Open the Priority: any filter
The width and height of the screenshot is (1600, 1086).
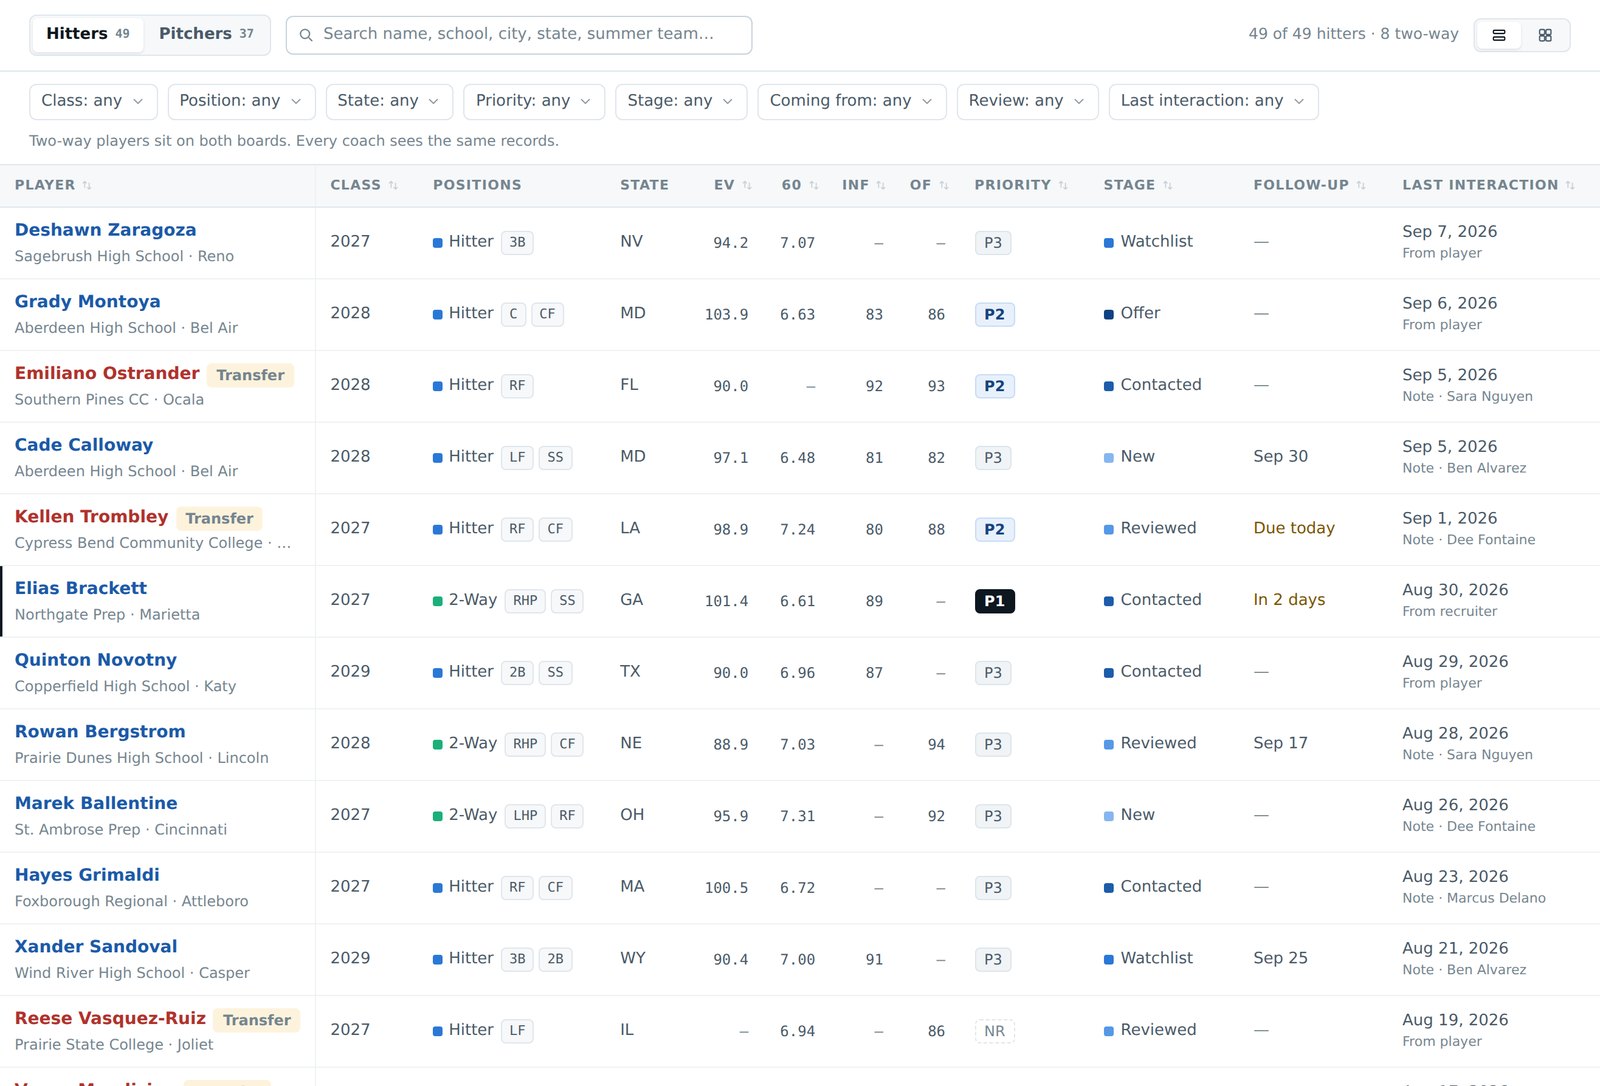click(534, 101)
